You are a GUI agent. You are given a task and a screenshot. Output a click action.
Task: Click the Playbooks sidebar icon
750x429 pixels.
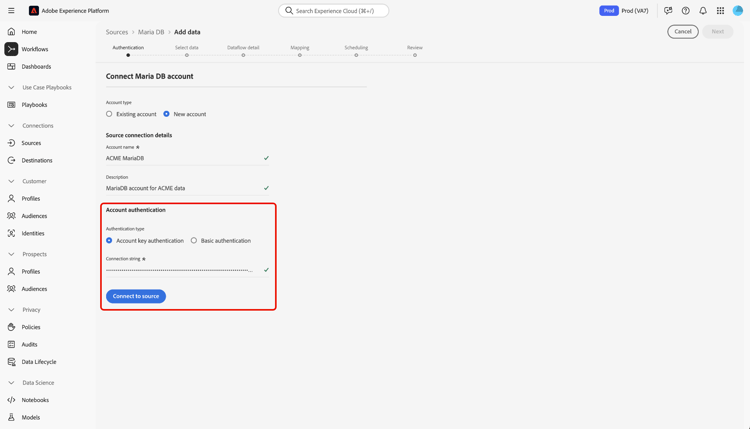click(11, 105)
